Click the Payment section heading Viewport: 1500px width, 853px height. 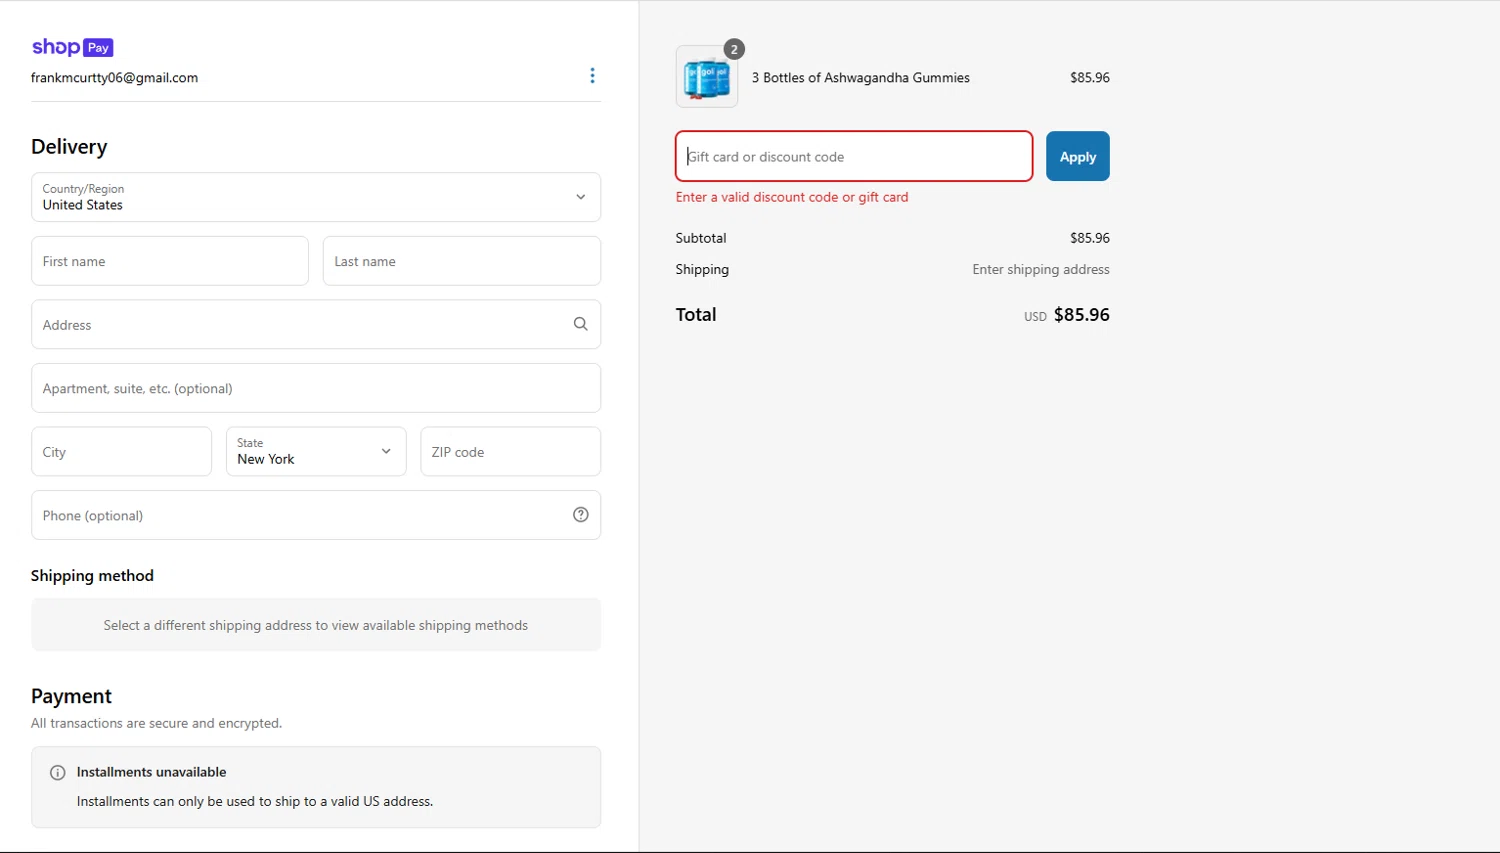[x=71, y=696]
